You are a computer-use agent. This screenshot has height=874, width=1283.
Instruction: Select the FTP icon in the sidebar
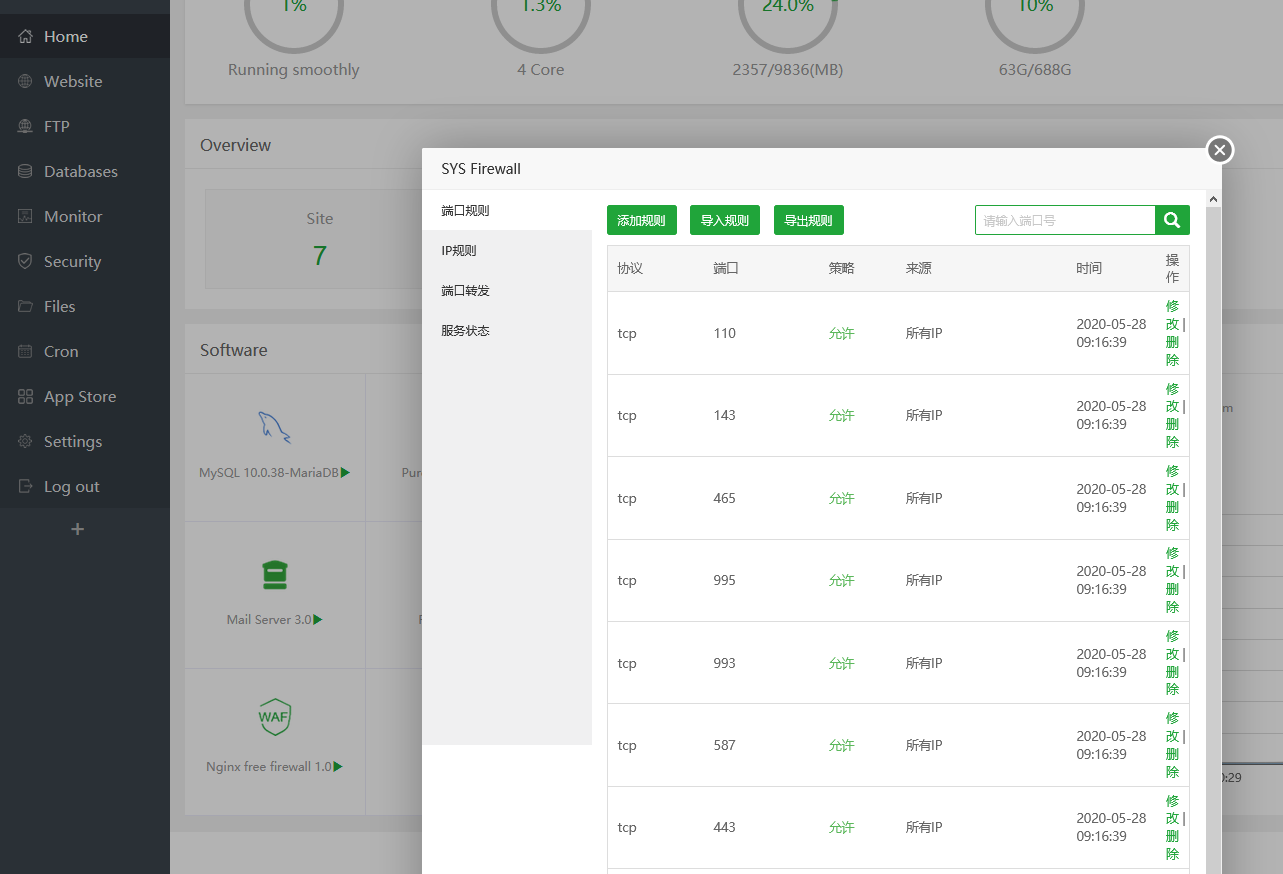(25, 127)
